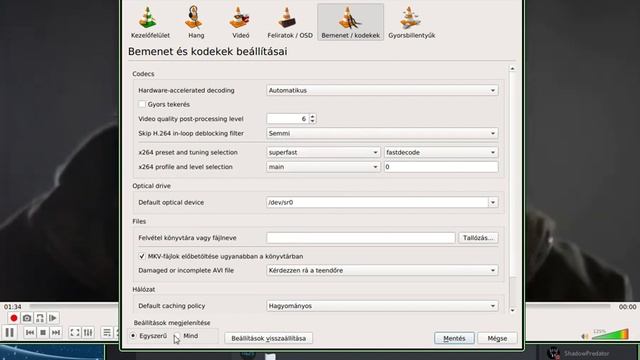Image resolution: width=640 pixels, height=360 pixels.
Task: Go to Feliratok / OSD tab
Action: tap(290, 22)
